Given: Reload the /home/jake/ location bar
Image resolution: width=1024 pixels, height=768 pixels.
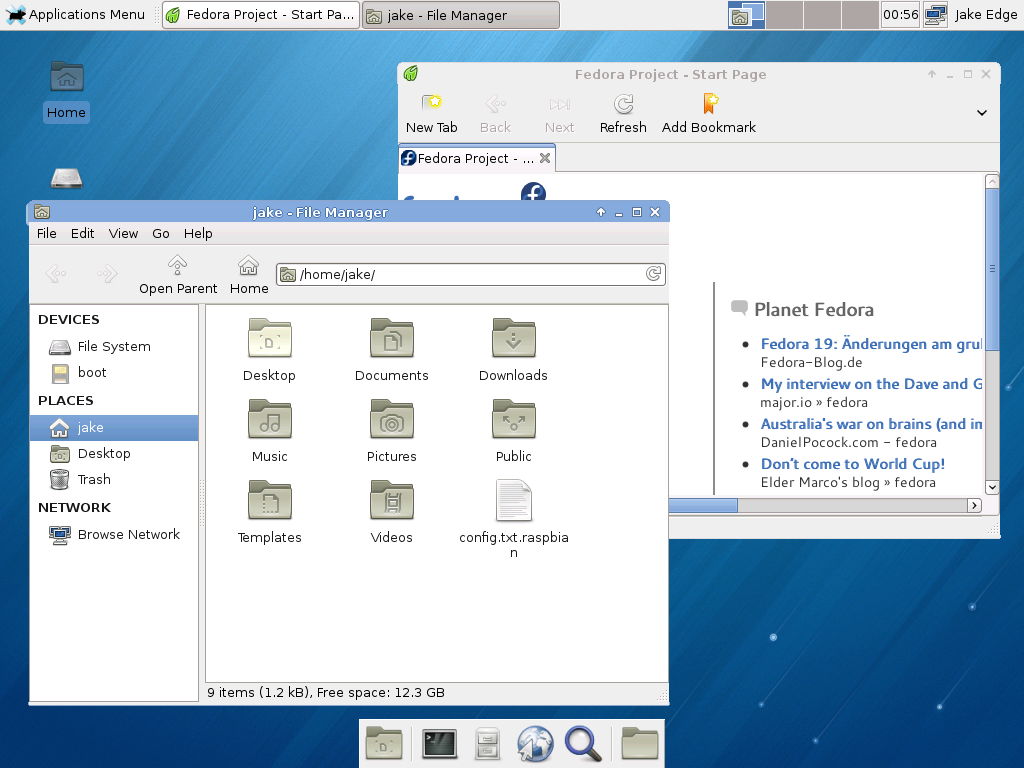Looking at the screenshot, I should [x=653, y=274].
